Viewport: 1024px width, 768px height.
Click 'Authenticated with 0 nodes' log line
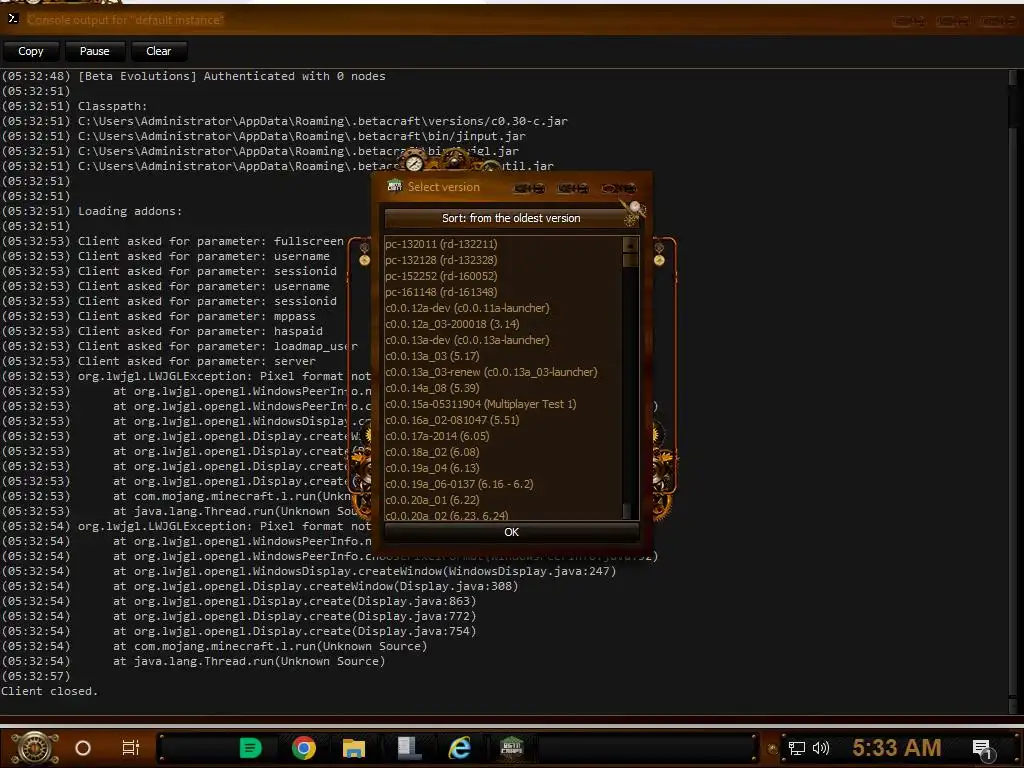(x=295, y=76)
